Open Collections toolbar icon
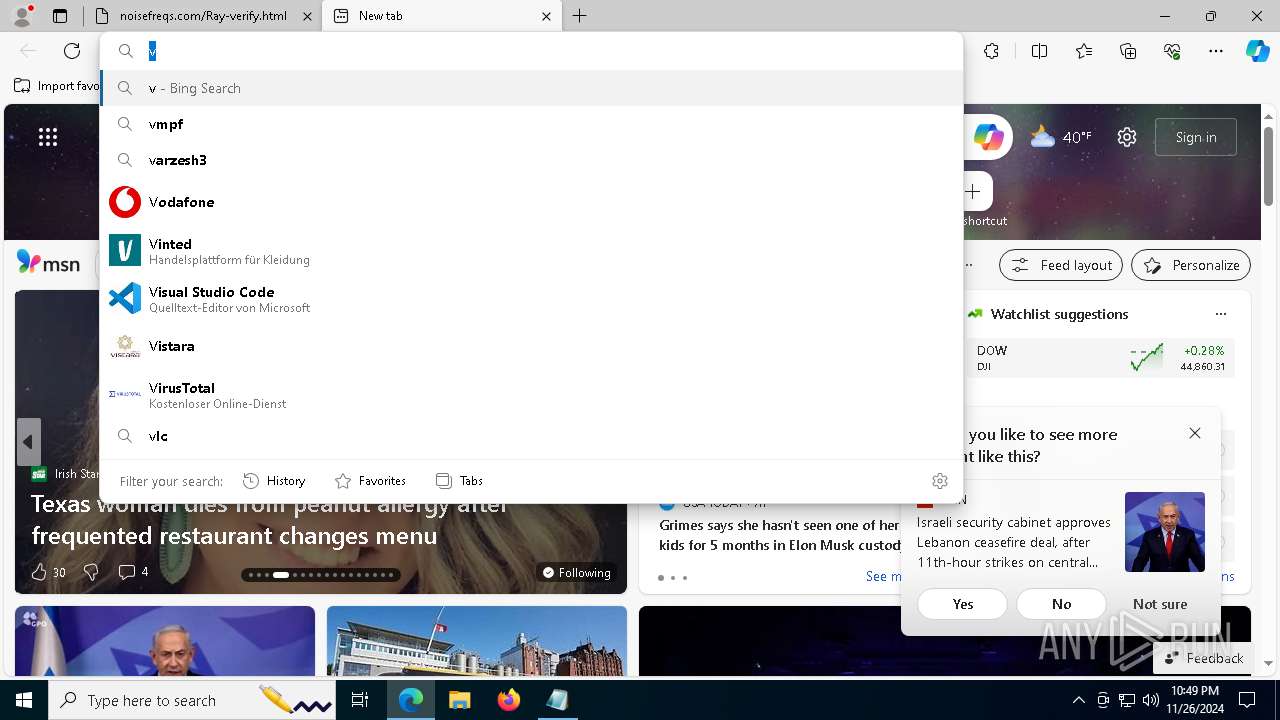 coord(1128,51)
